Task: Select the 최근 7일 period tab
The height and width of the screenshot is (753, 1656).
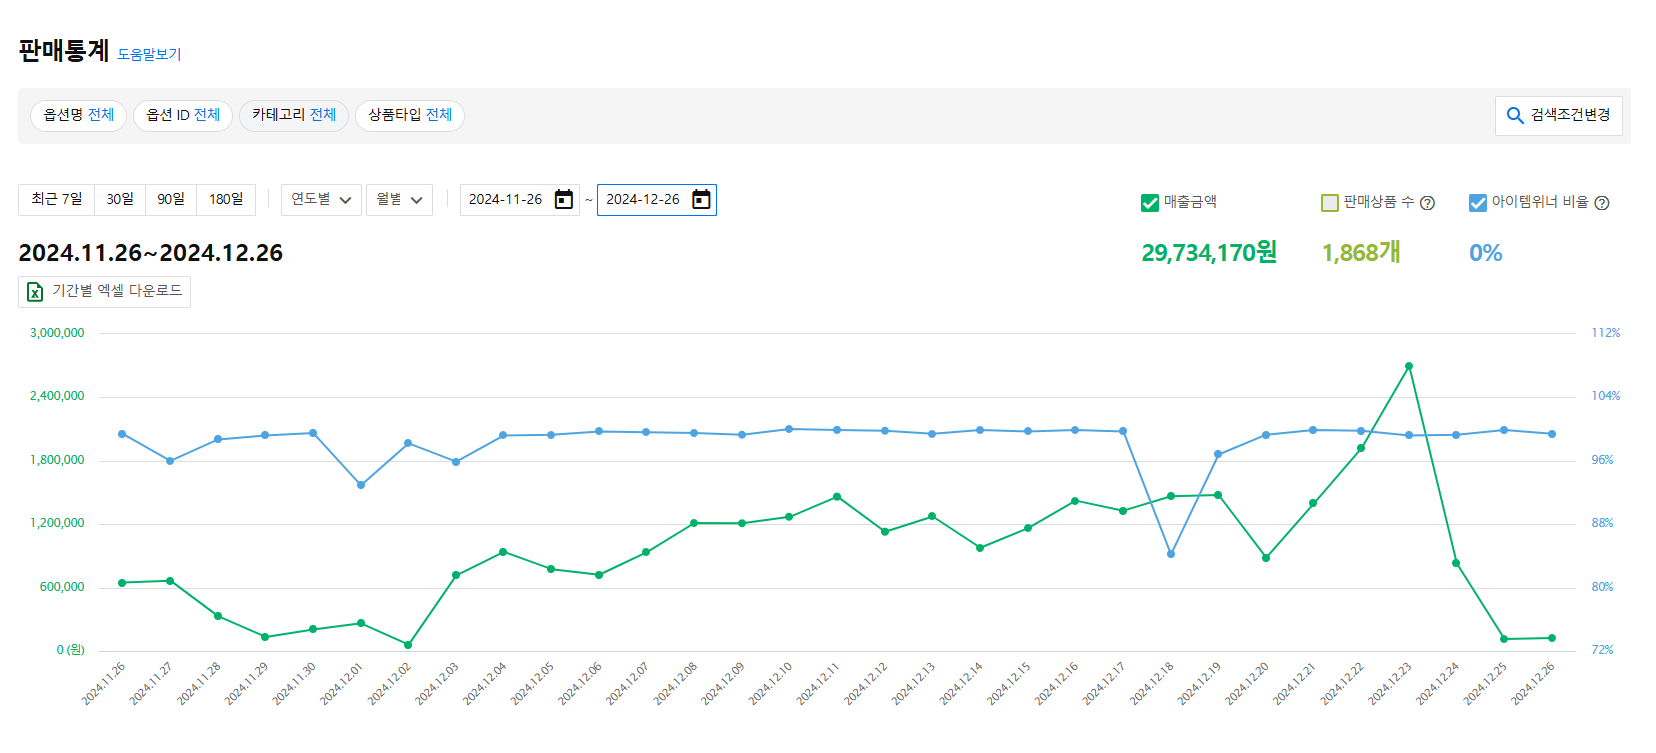Action: 56,200
